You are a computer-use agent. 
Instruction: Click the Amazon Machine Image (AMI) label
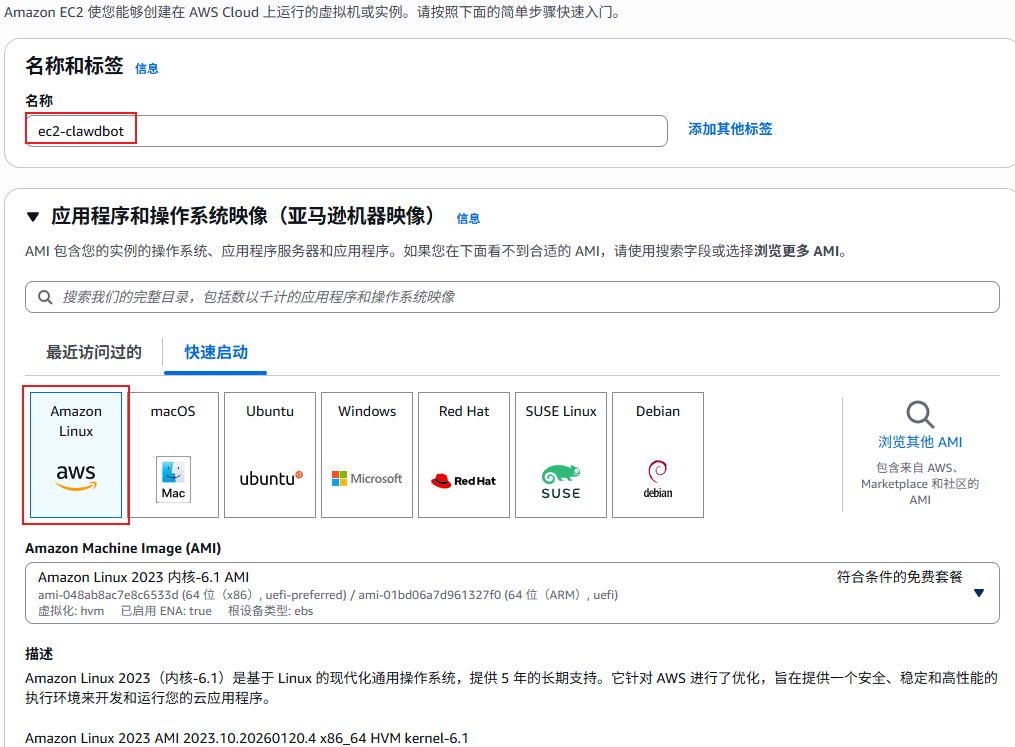pos(123,548)
